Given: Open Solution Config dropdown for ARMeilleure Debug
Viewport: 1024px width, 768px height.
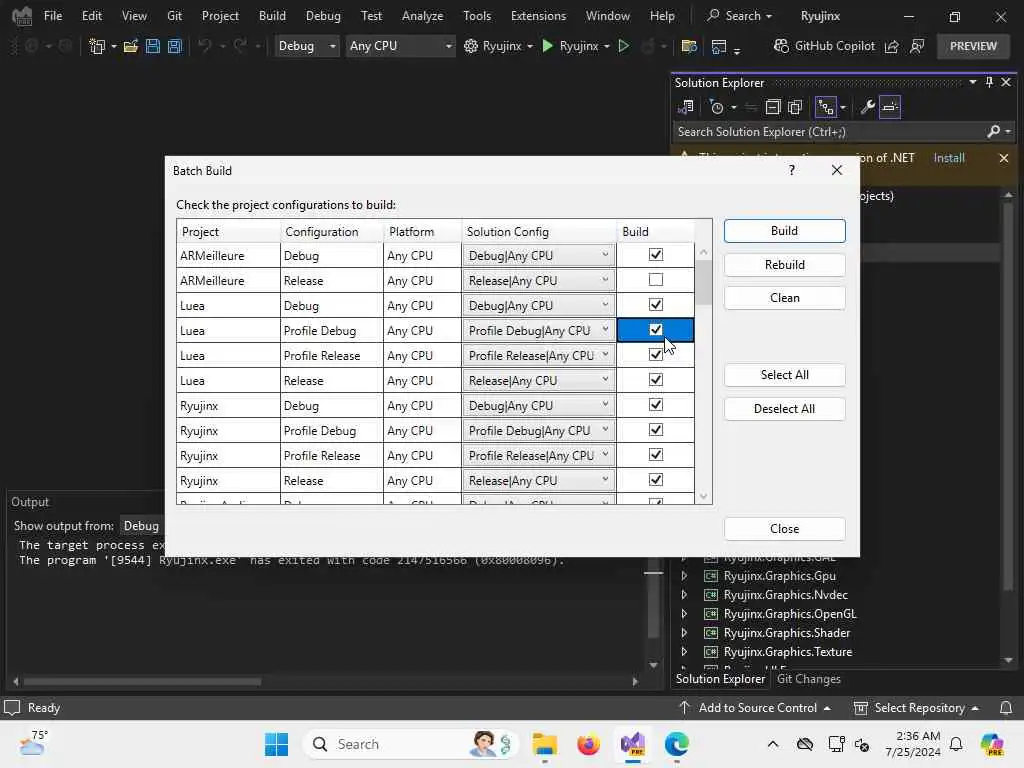Looking at the screenshot, I should pos(538,255).
